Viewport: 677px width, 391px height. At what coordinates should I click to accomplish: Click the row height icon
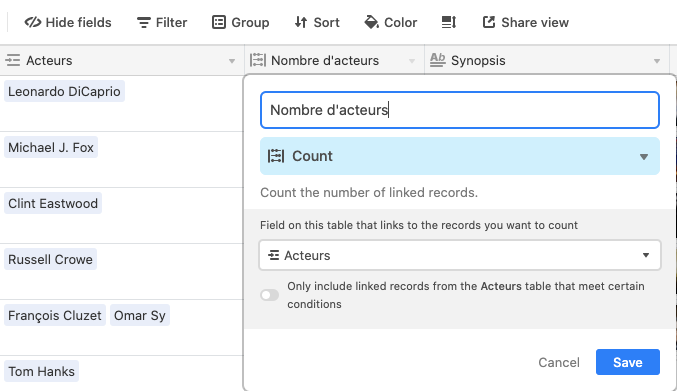[449, 22]
